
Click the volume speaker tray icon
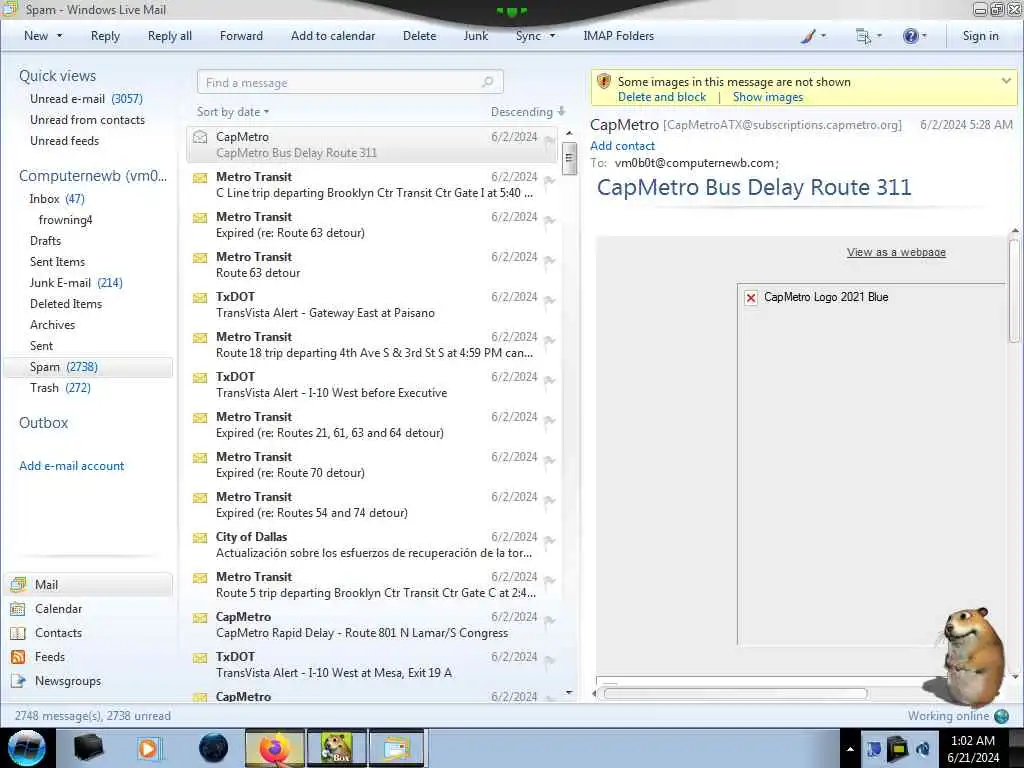pyautogui.click(x=923, y=748)
